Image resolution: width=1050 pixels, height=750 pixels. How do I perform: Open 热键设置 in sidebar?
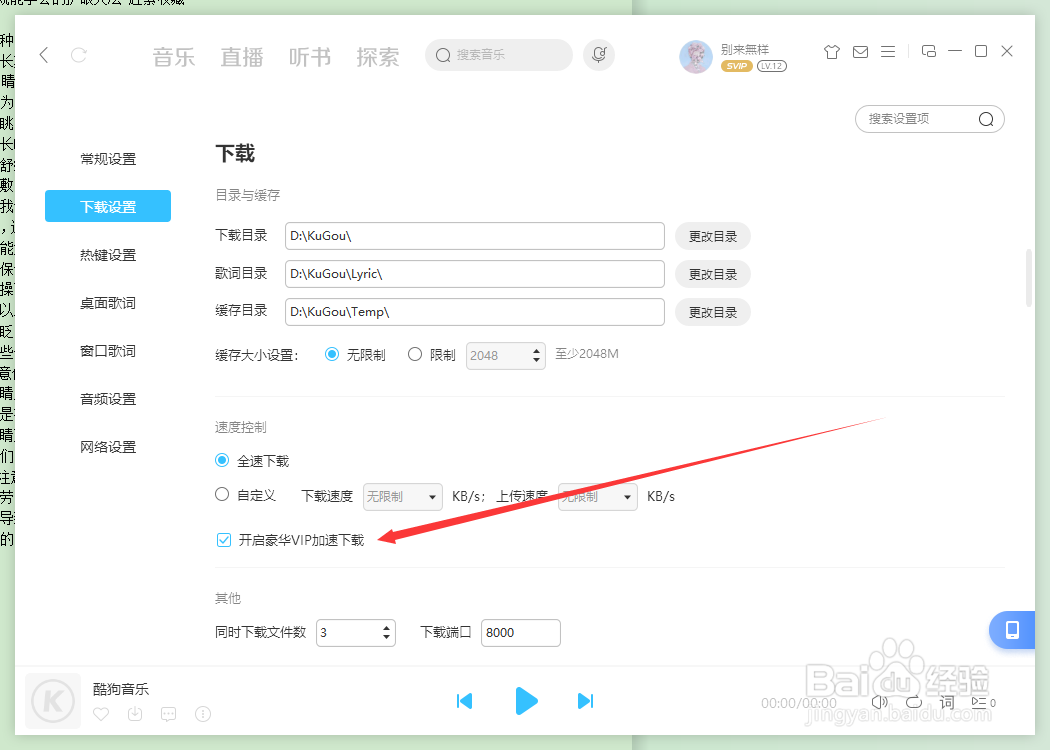pyautogui.click(x=108, y=254)
